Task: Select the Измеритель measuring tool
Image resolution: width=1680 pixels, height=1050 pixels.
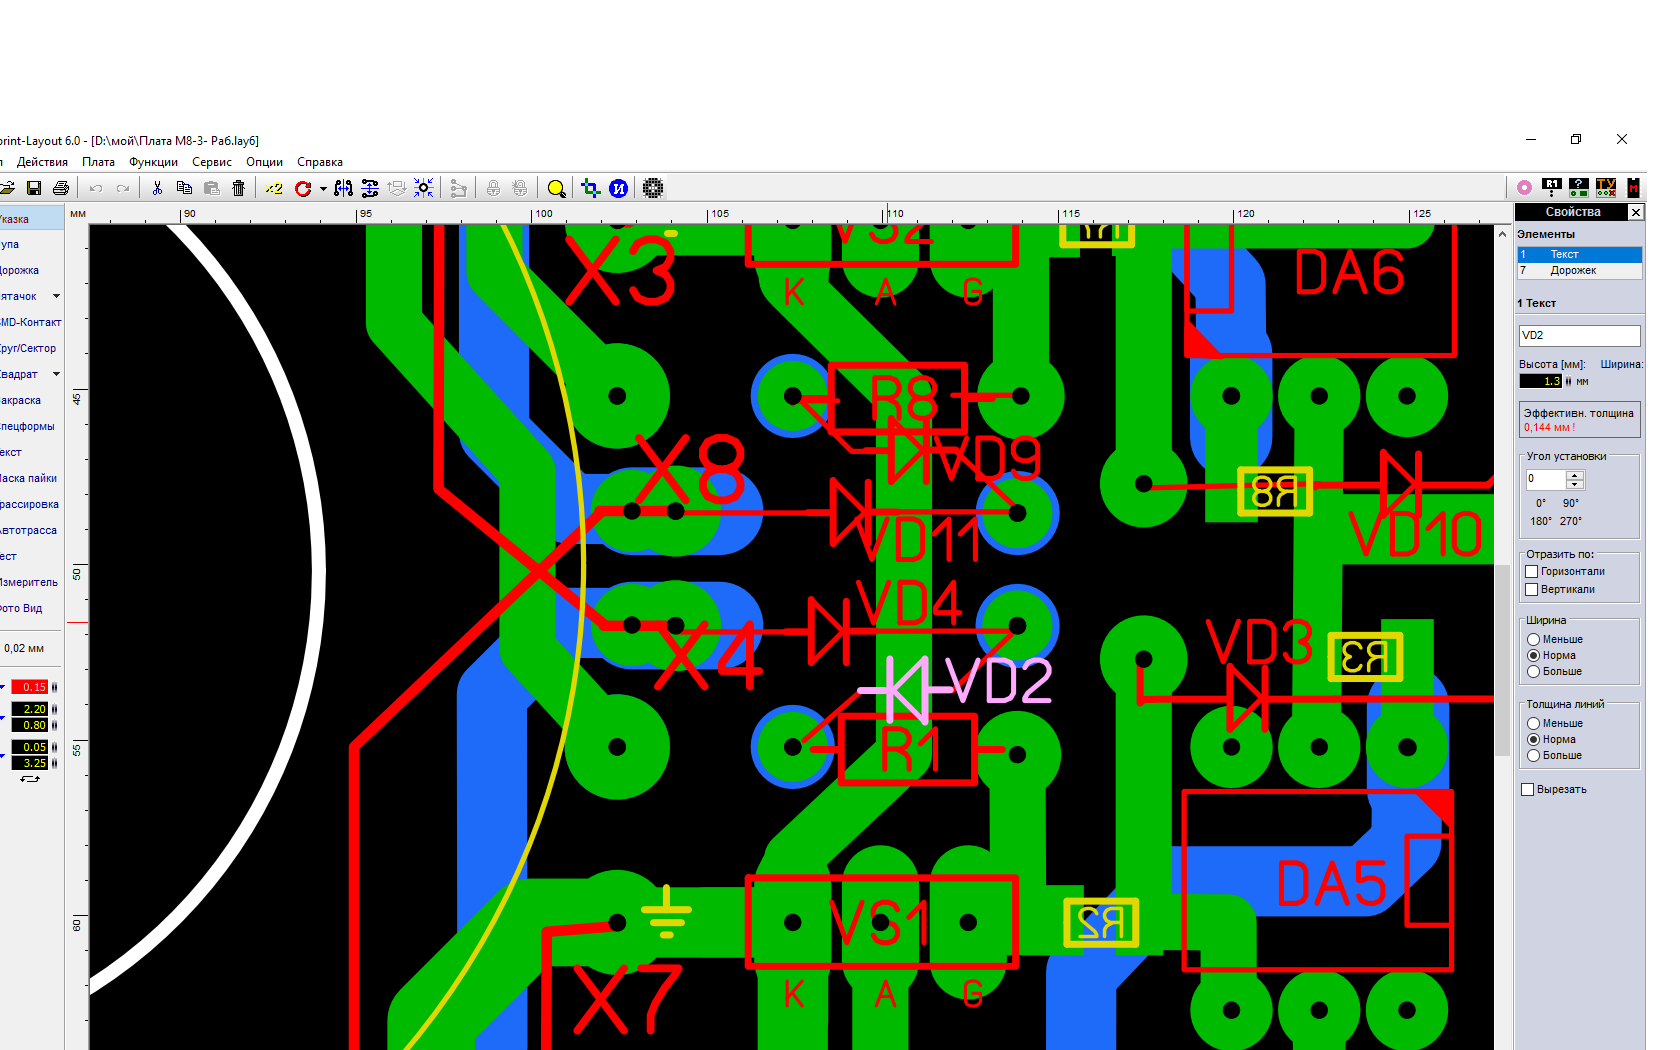Action: click(31, 582)
